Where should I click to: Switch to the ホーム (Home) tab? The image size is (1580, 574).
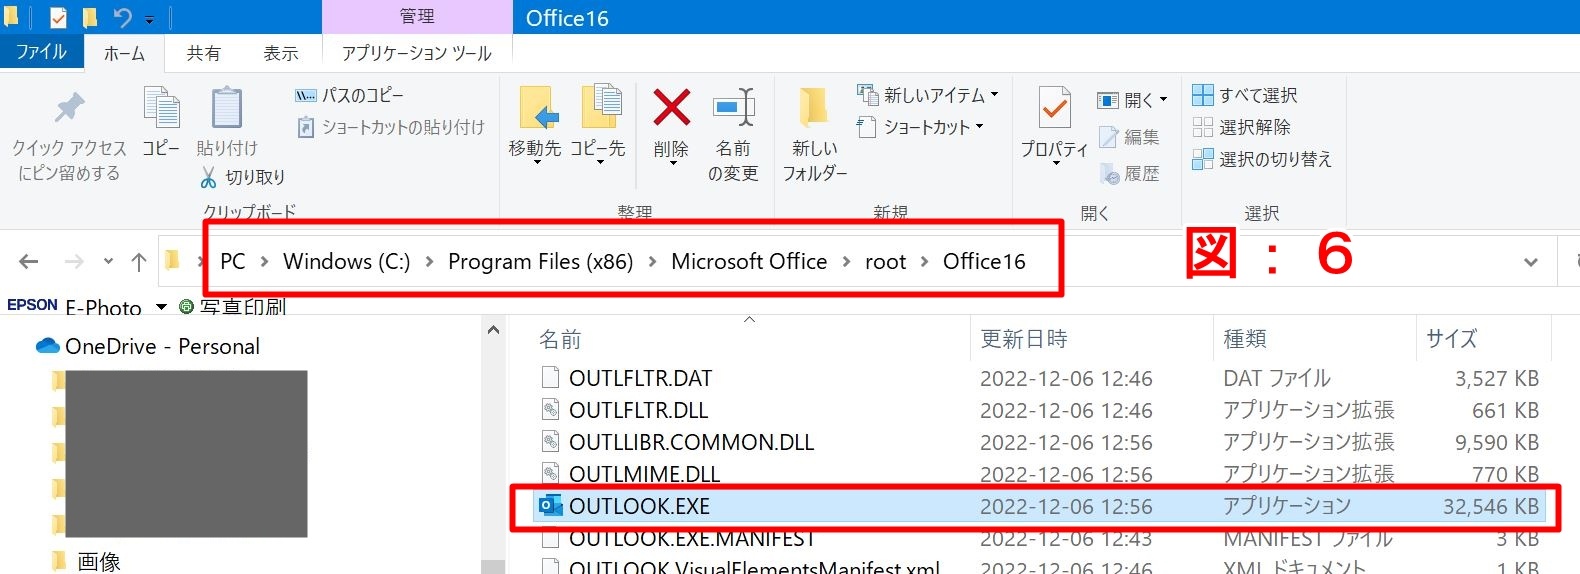[124, 53]
